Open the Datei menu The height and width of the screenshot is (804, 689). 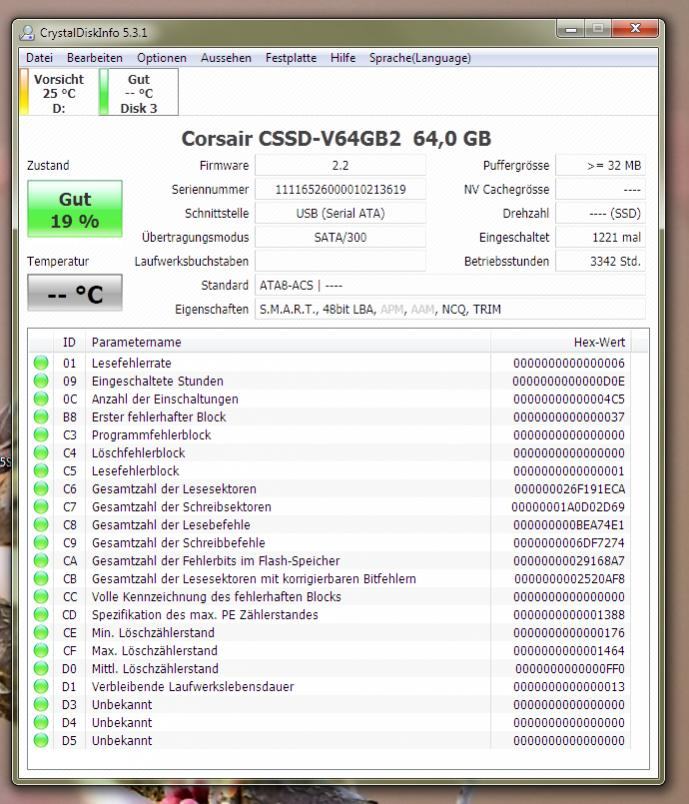(39, 58)
